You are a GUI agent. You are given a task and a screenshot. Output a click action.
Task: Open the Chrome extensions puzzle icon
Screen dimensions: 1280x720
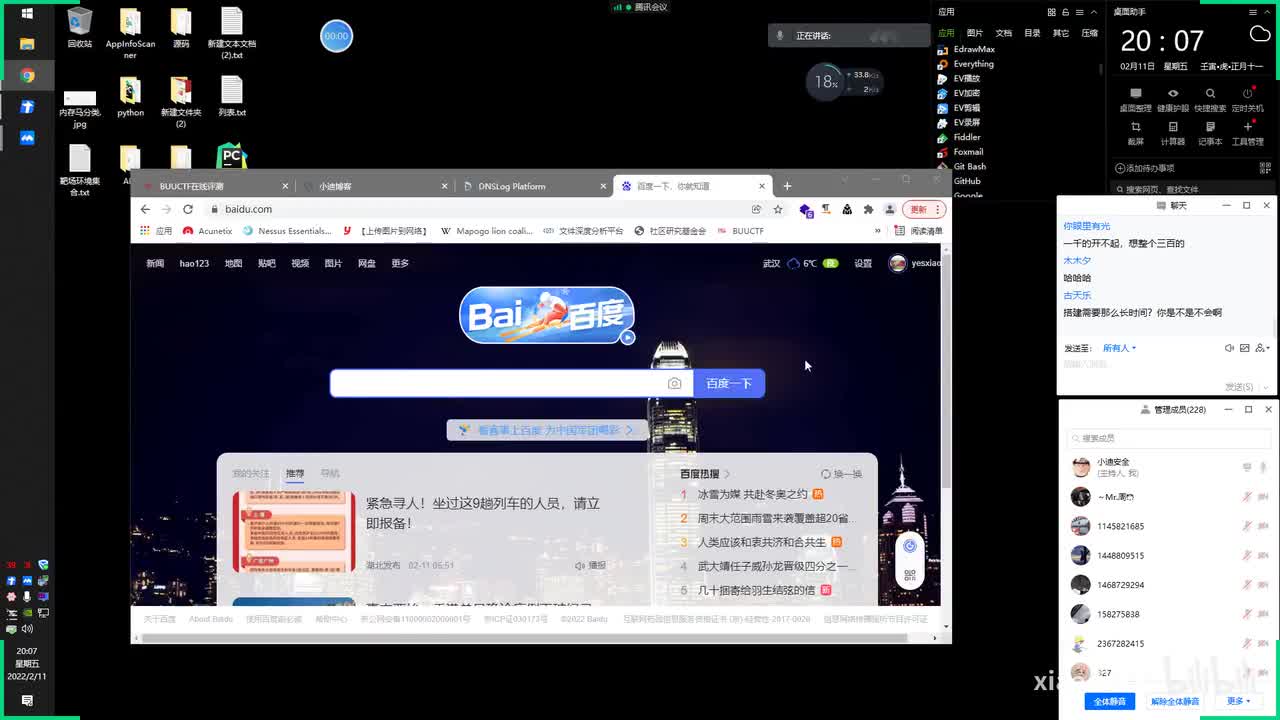click(x=868, y=209)
